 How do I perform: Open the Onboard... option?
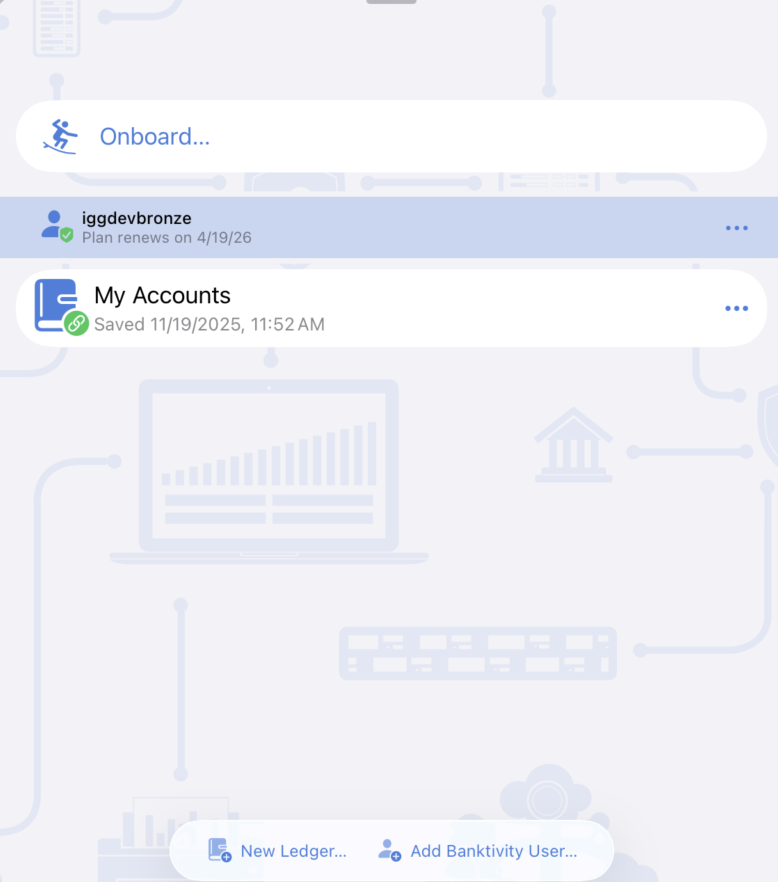click(x=154, y=136)
